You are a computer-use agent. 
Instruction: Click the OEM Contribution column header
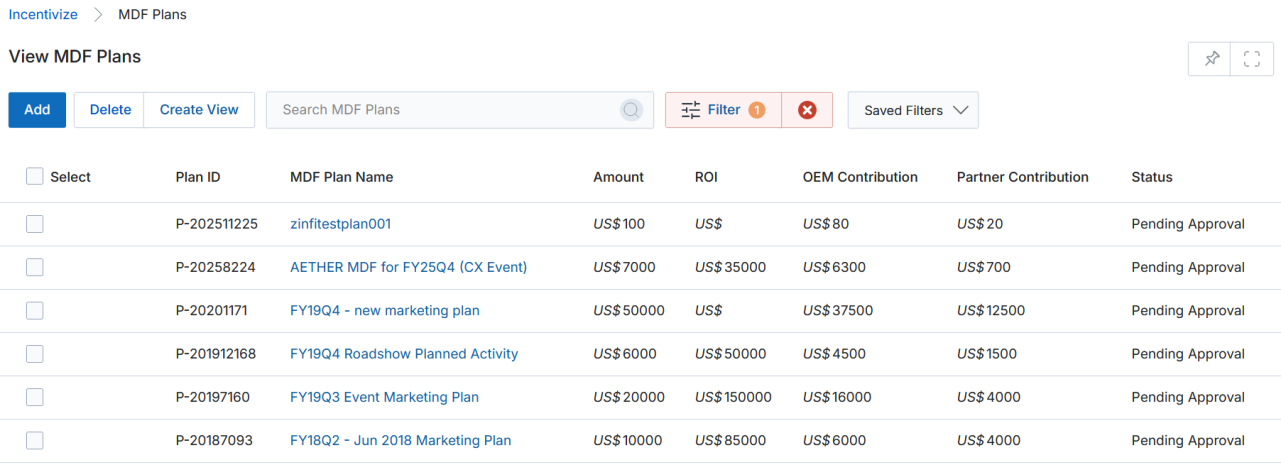tap(860, 177)
